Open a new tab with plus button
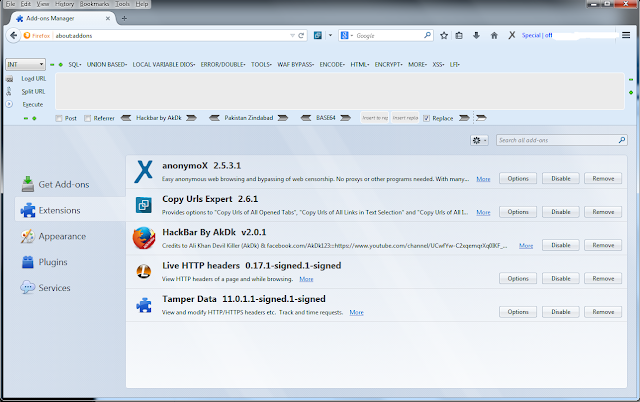640x402 pixels. pos(124,18)
